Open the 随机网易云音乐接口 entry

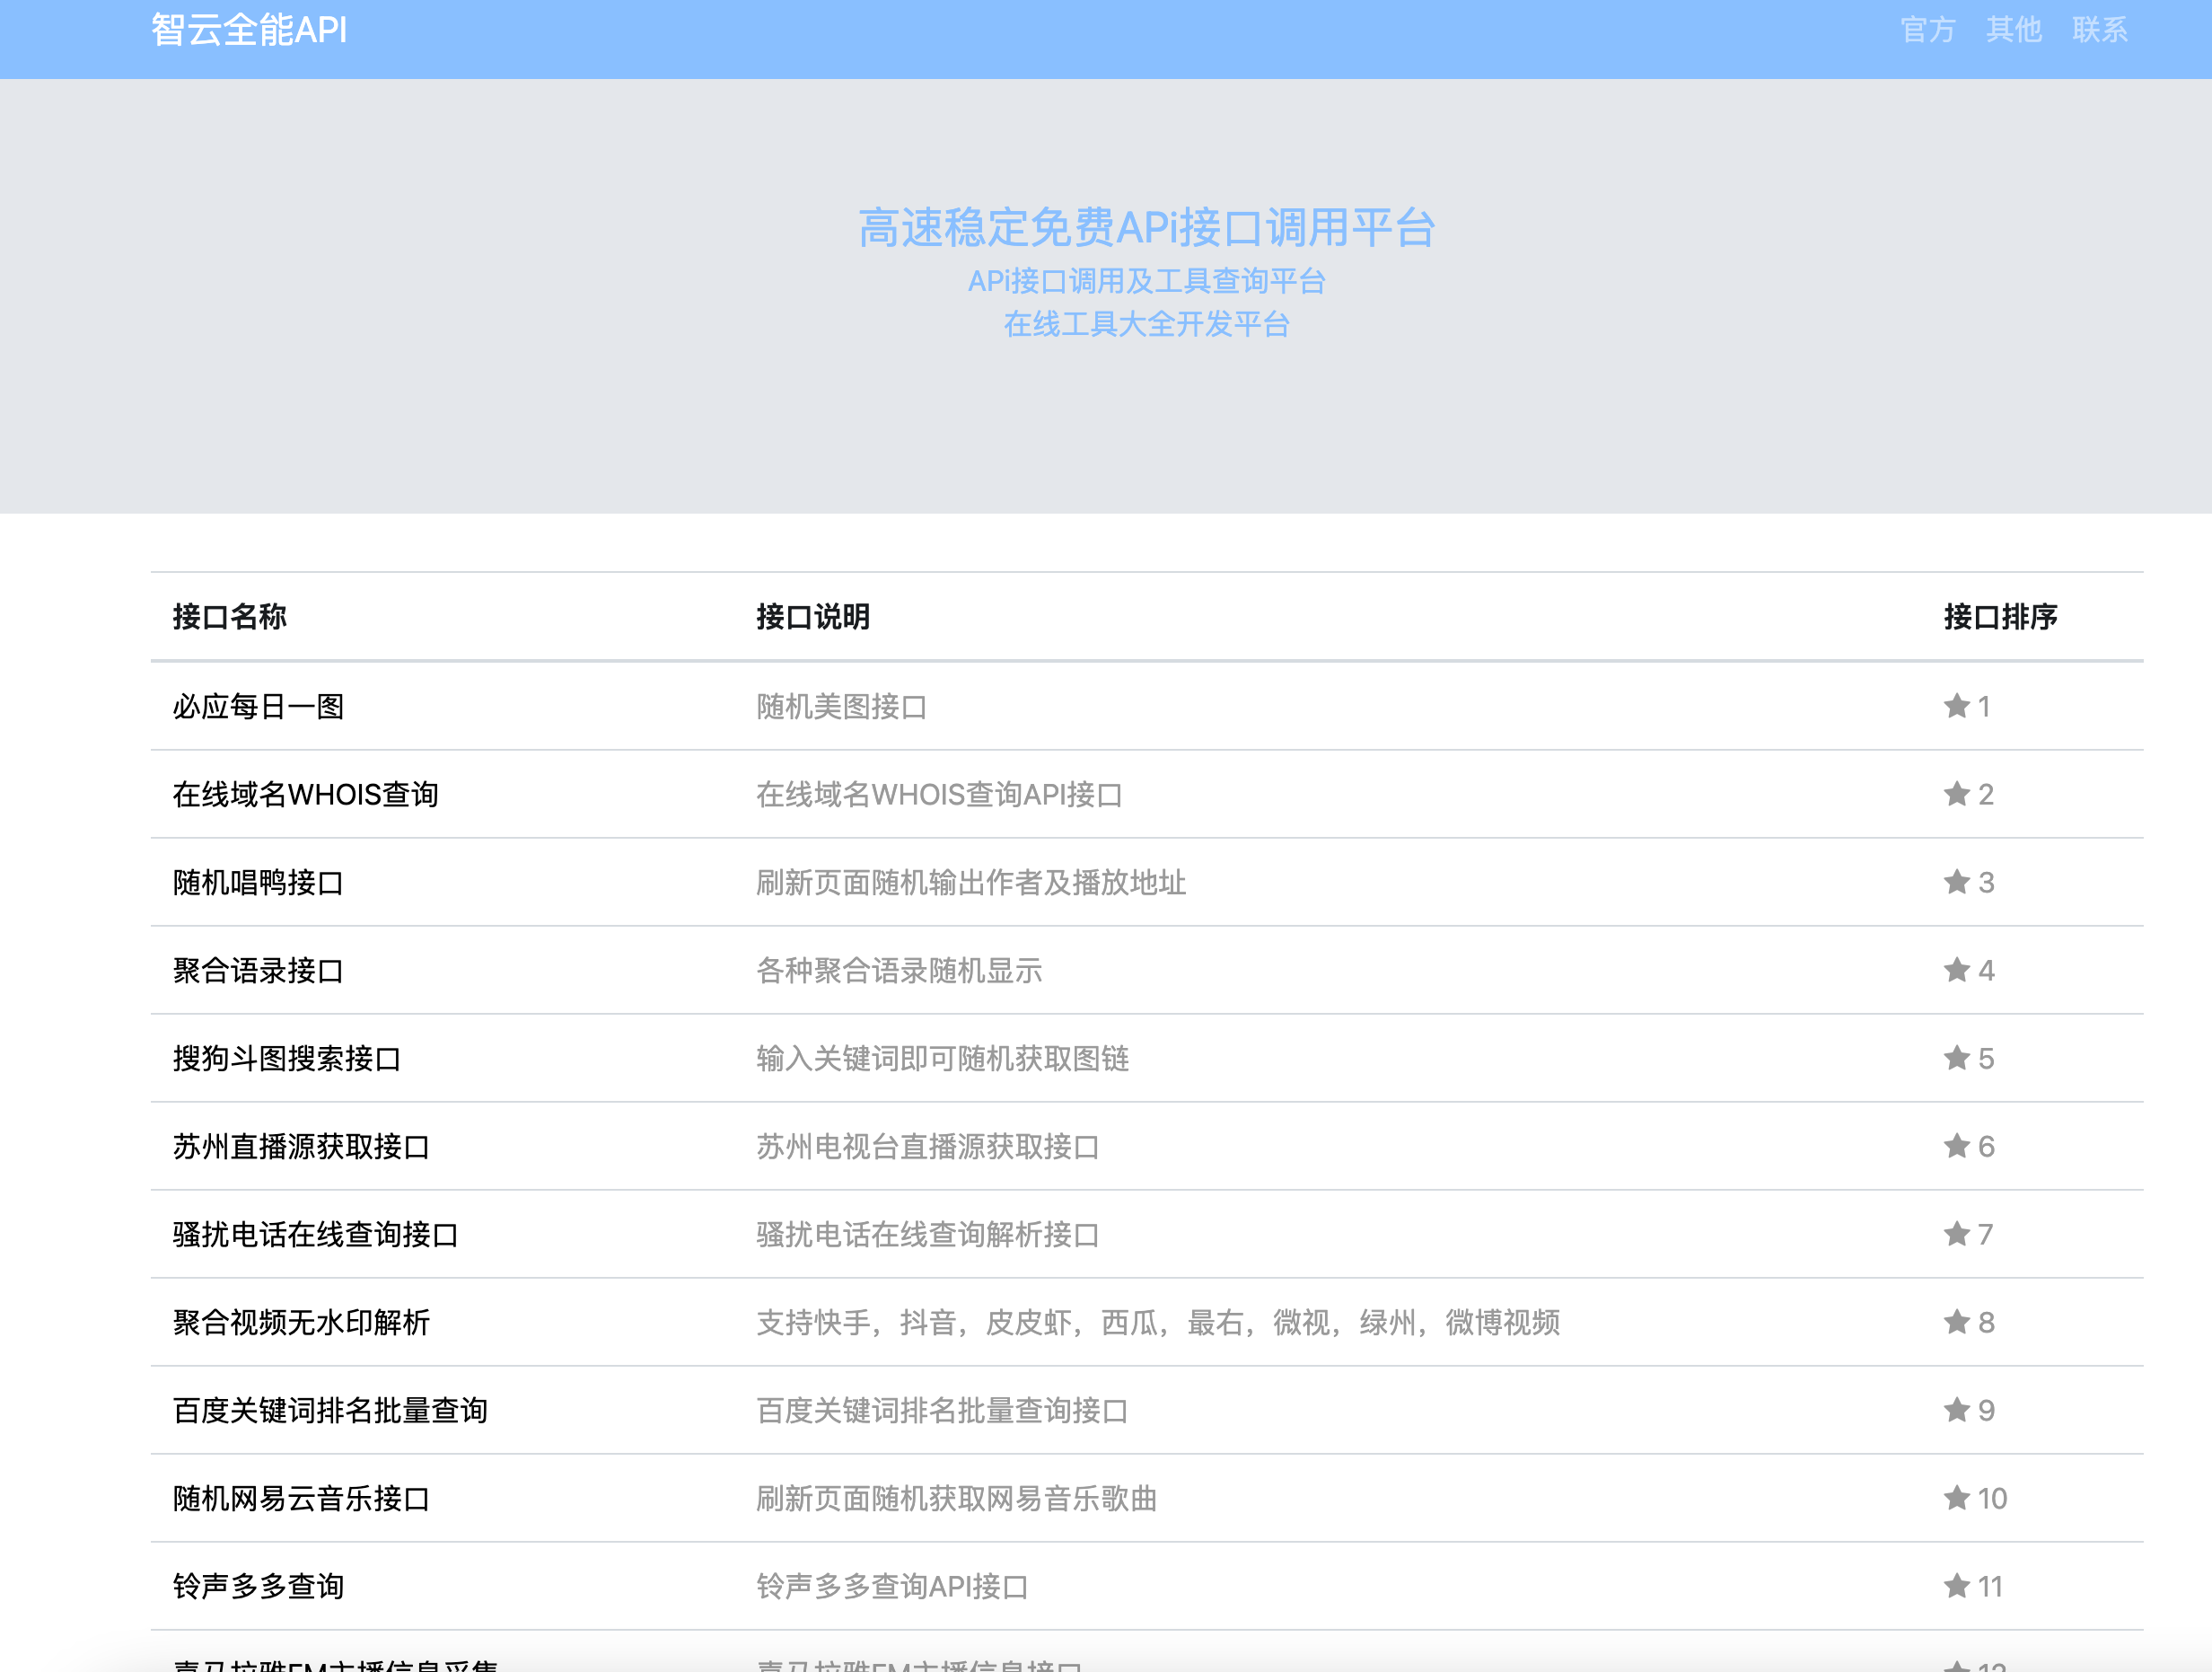coord(301,1499)
